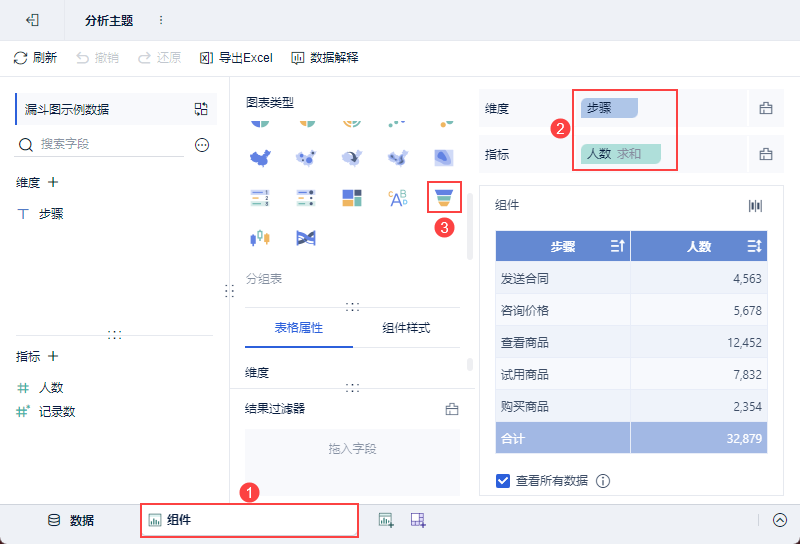Export data with 导出Excel
This screenshot has width=800, height=544.
[x=236, y=58]
